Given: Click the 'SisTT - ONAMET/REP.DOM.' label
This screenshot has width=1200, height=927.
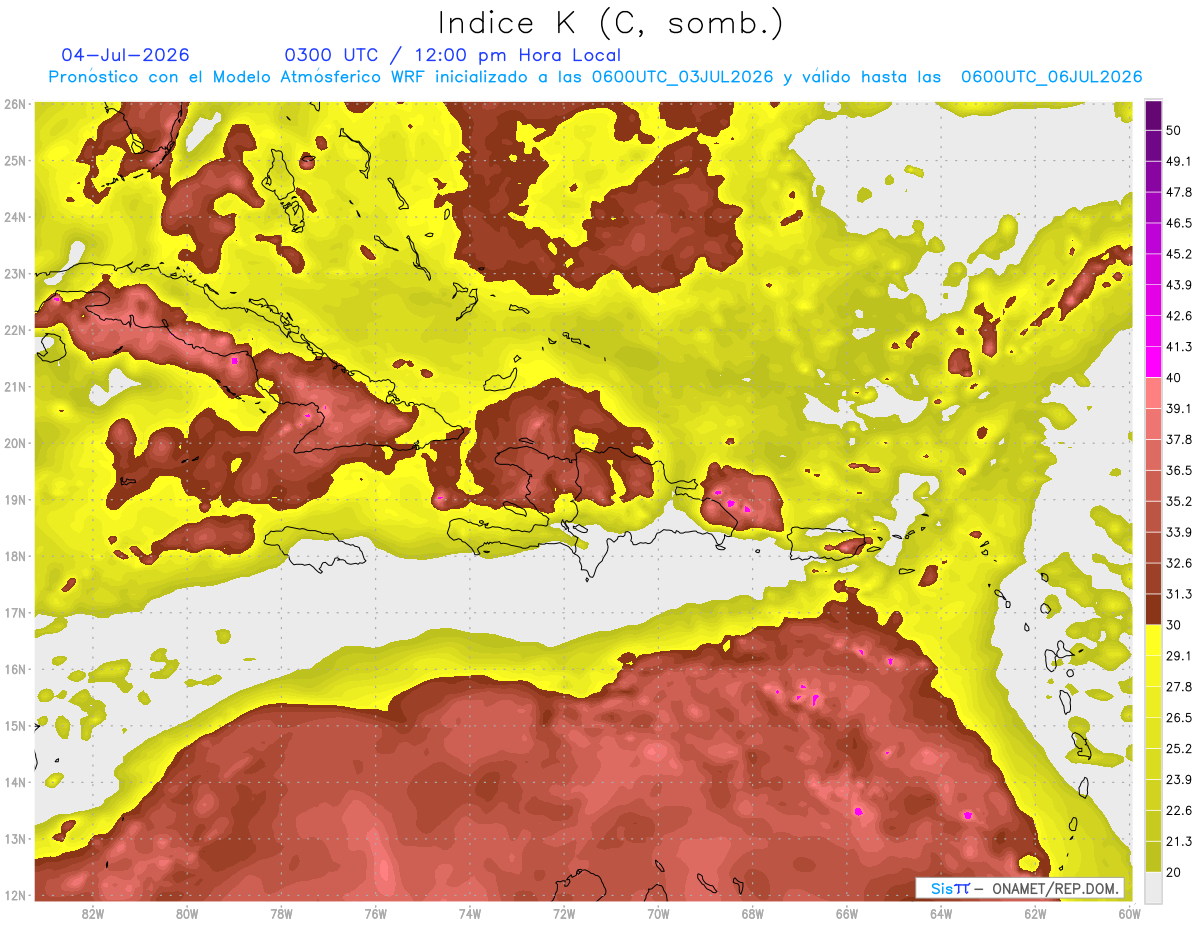Looking at the screenshot, I should pos(1020,888).
